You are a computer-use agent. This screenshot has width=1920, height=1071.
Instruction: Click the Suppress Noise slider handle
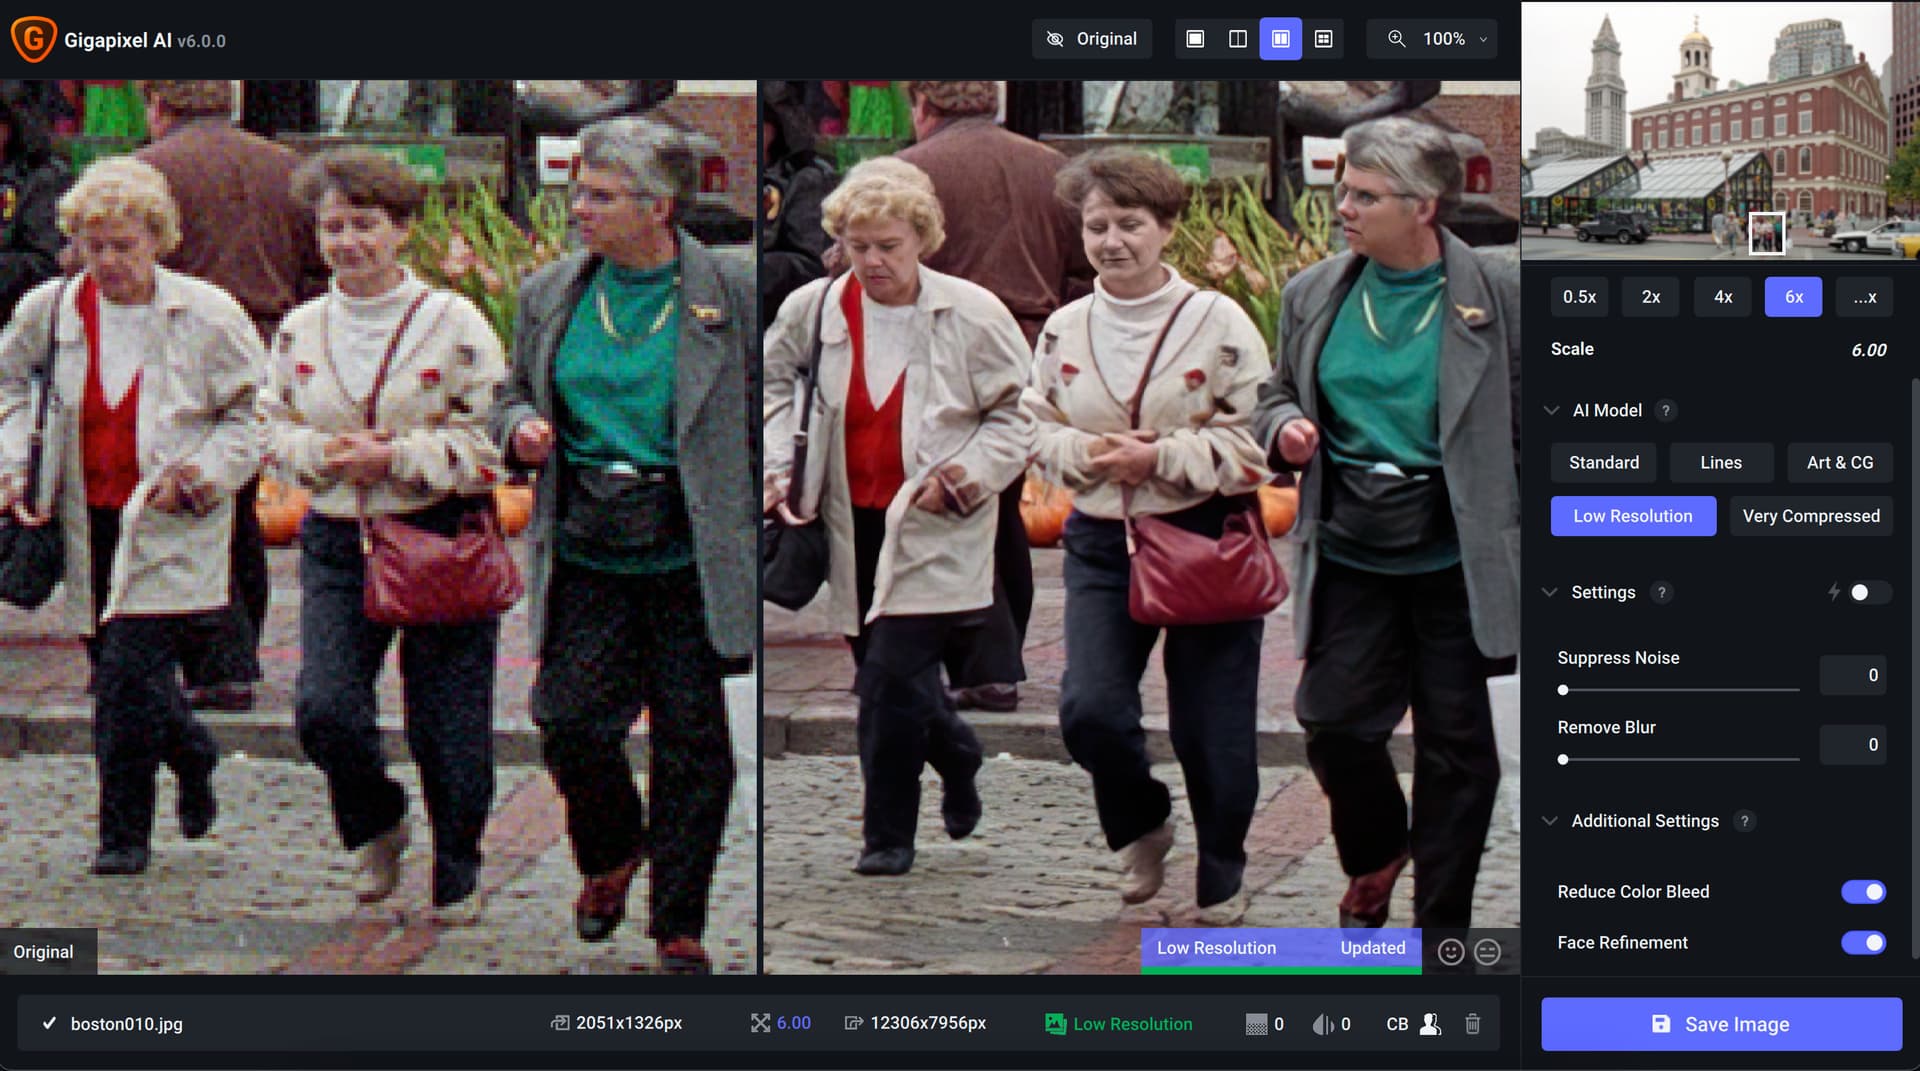click(1563, 690)
